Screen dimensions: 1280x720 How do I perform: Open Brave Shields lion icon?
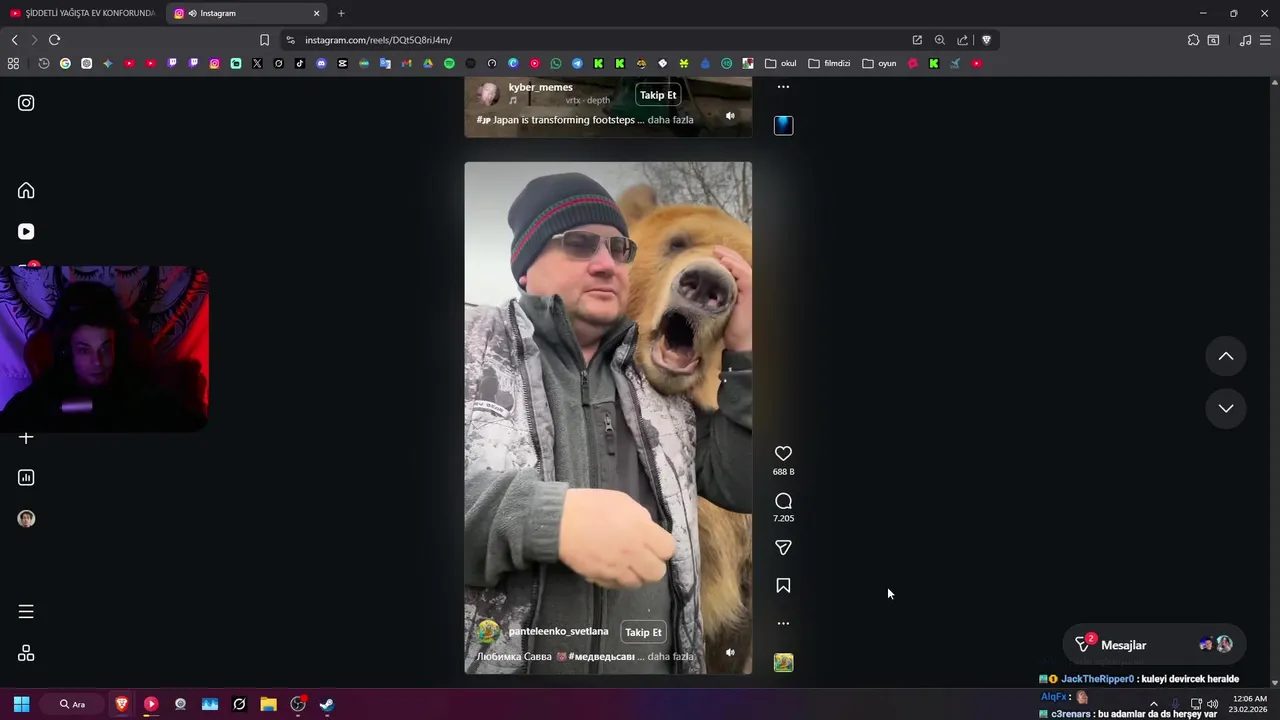[x=986, y=40]
